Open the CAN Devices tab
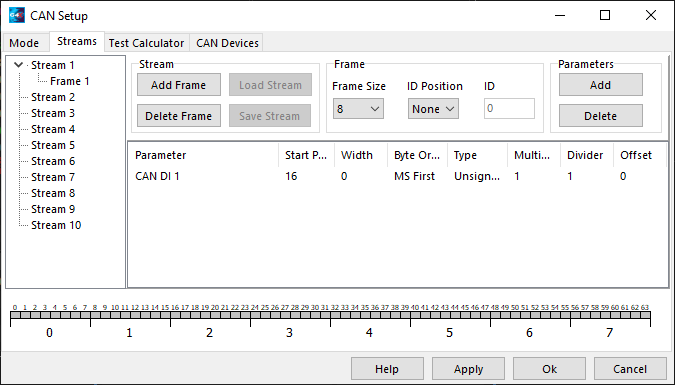This screenshot has width=675, height=385. pos(227,43)
